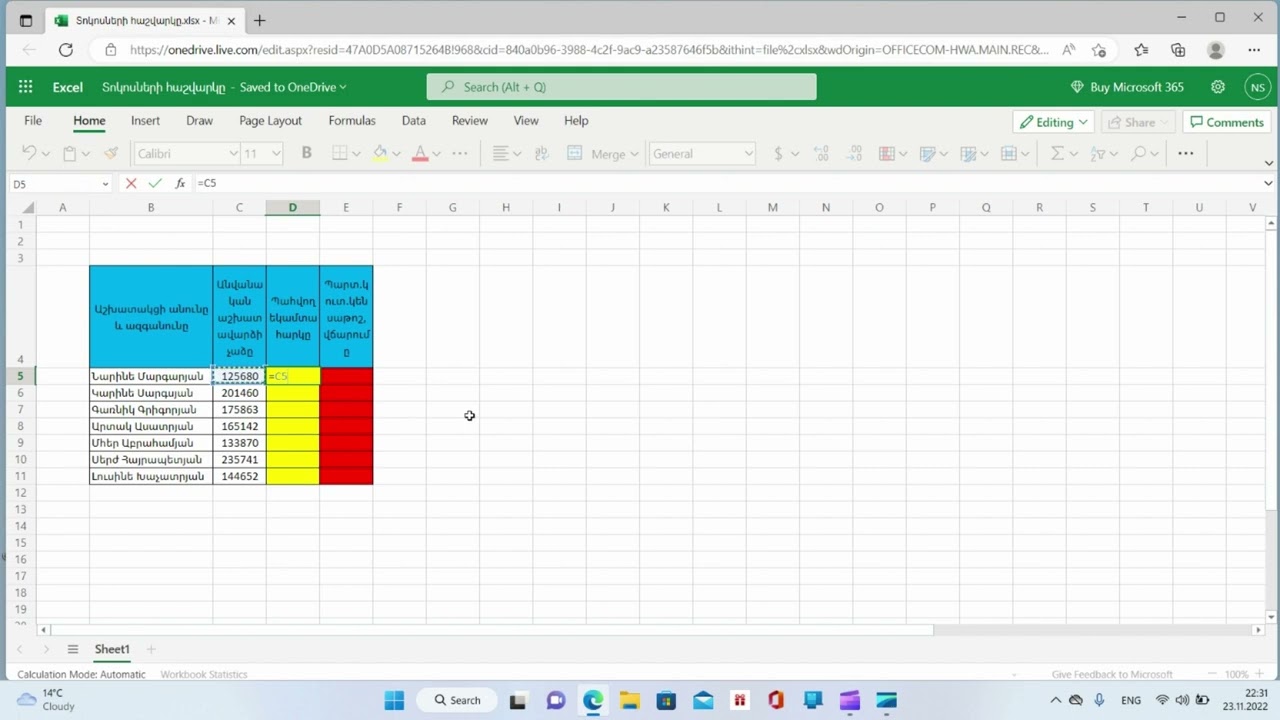Screen dimensions: 1280x720
Task: Add a new sheet with plus icon
Action: point(151,649)
